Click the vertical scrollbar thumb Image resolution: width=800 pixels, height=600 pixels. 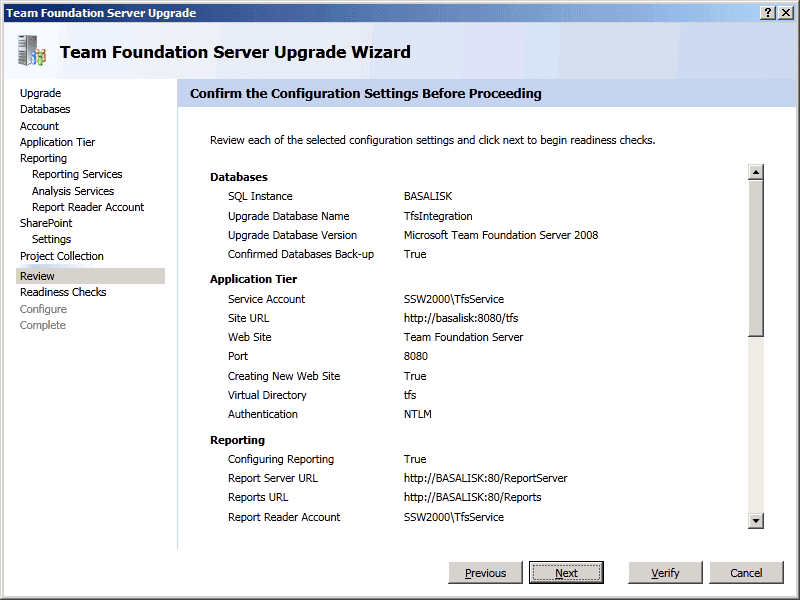click(755, 258)
